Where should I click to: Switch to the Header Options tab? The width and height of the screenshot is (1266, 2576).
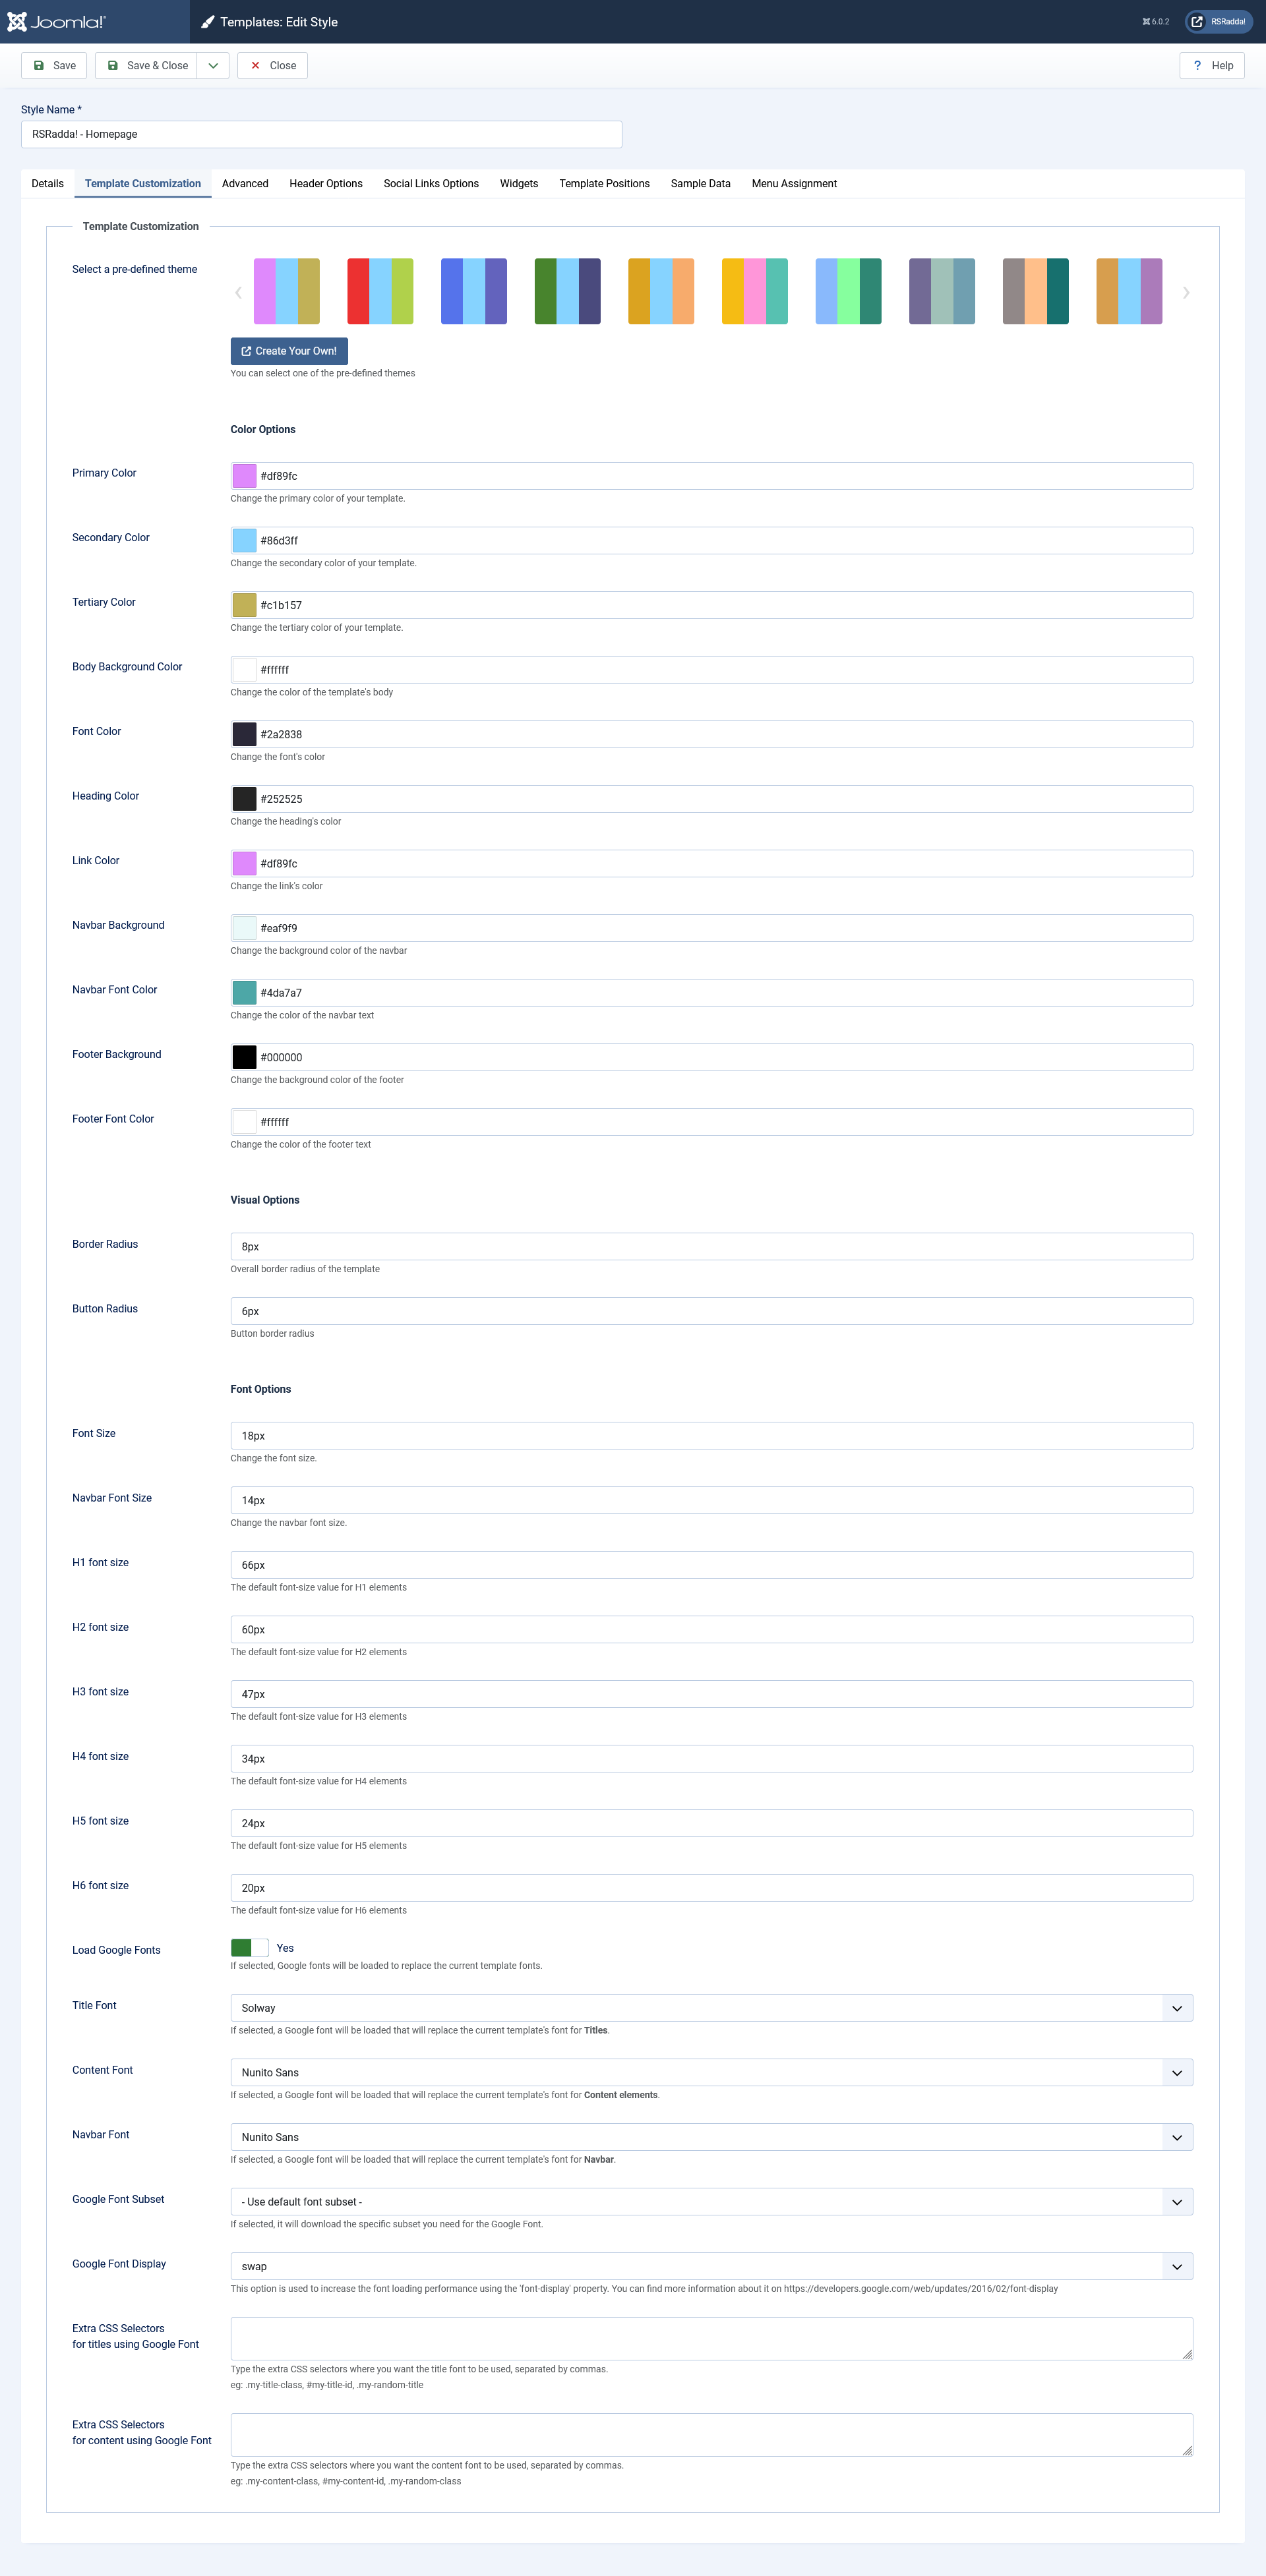tap(326, 184)
